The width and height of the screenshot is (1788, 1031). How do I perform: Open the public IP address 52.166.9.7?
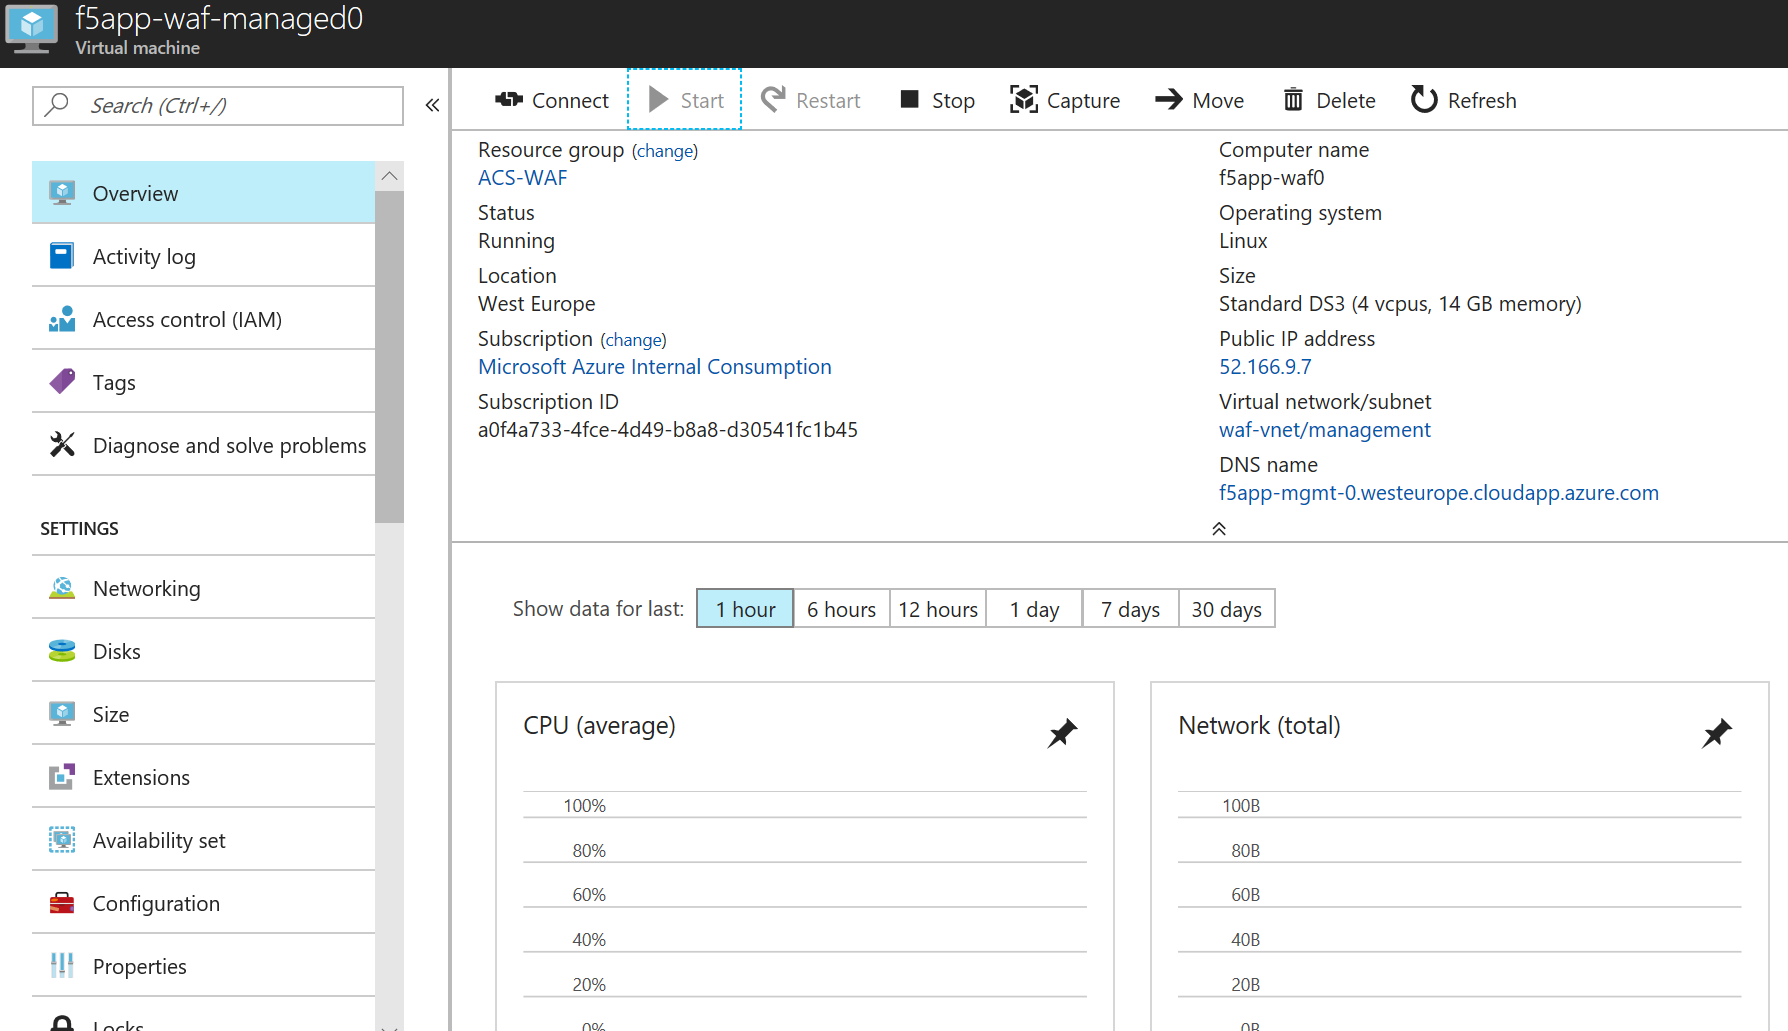(1265, 367)
